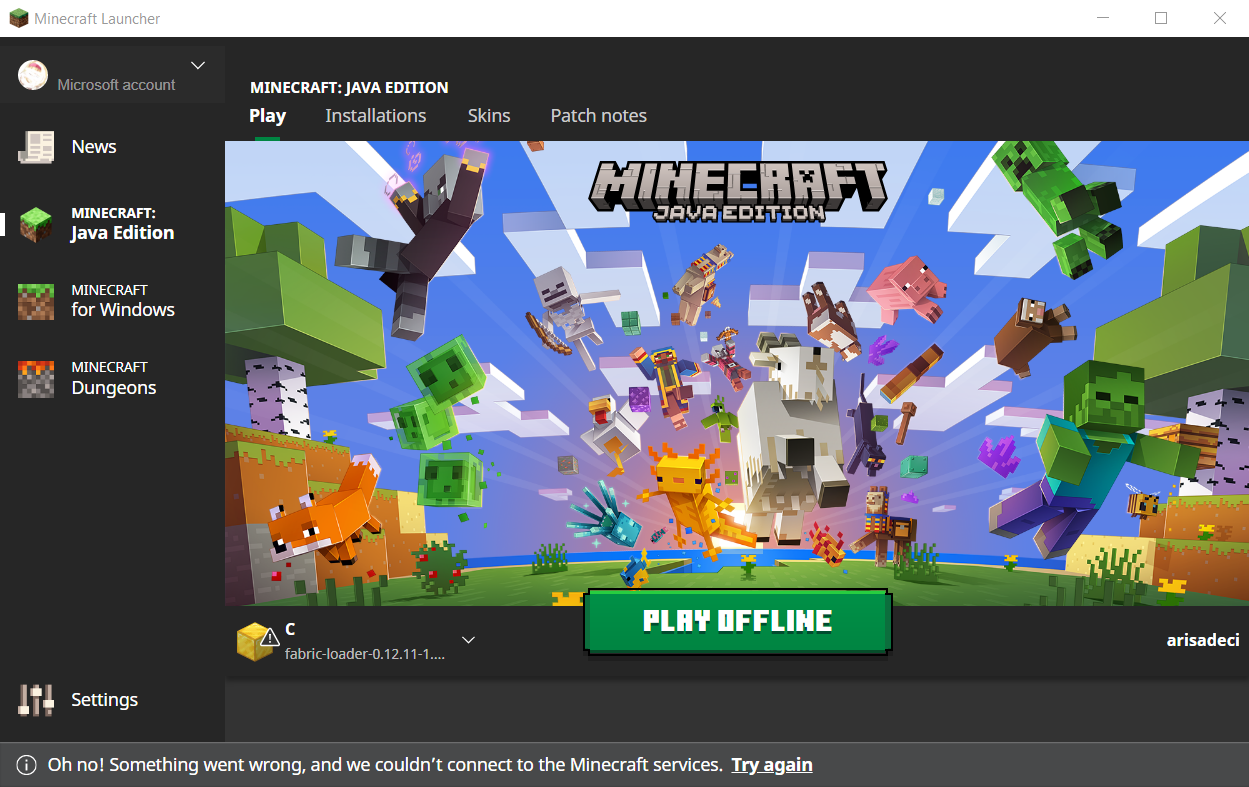The image size is (1249, 787).
Task: Switch to the Play tab
Action: [x=267, y=116]
